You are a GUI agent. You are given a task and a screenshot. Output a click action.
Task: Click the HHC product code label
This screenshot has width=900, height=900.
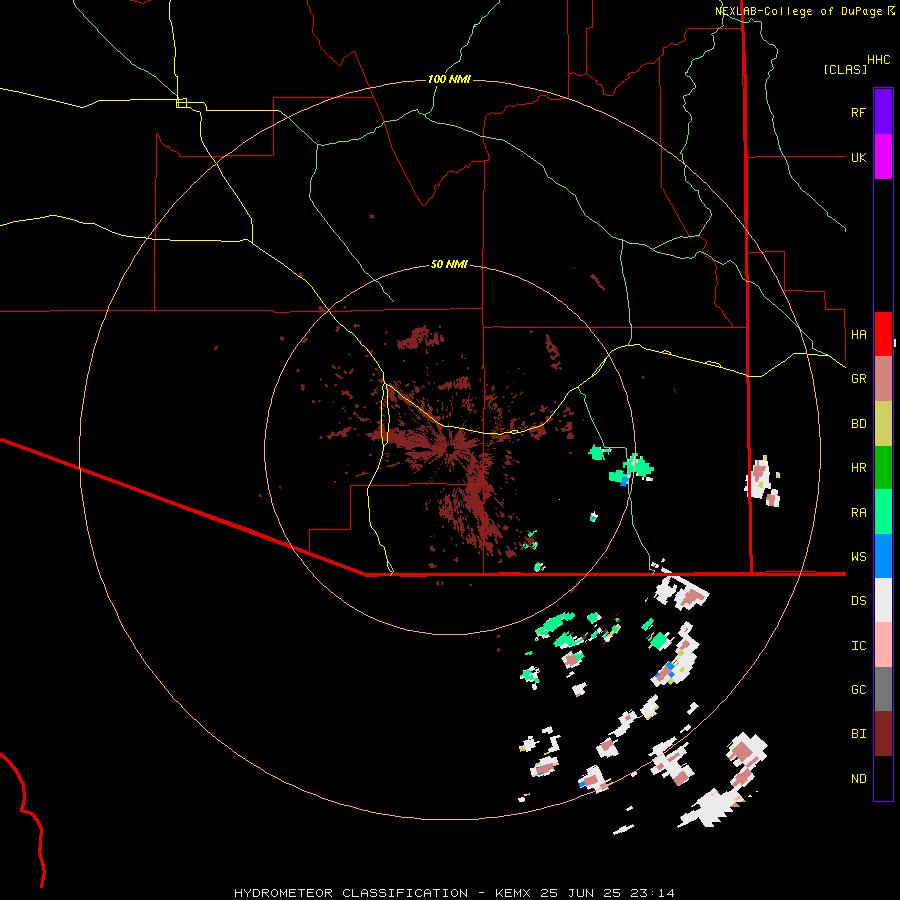pos(878,60)
